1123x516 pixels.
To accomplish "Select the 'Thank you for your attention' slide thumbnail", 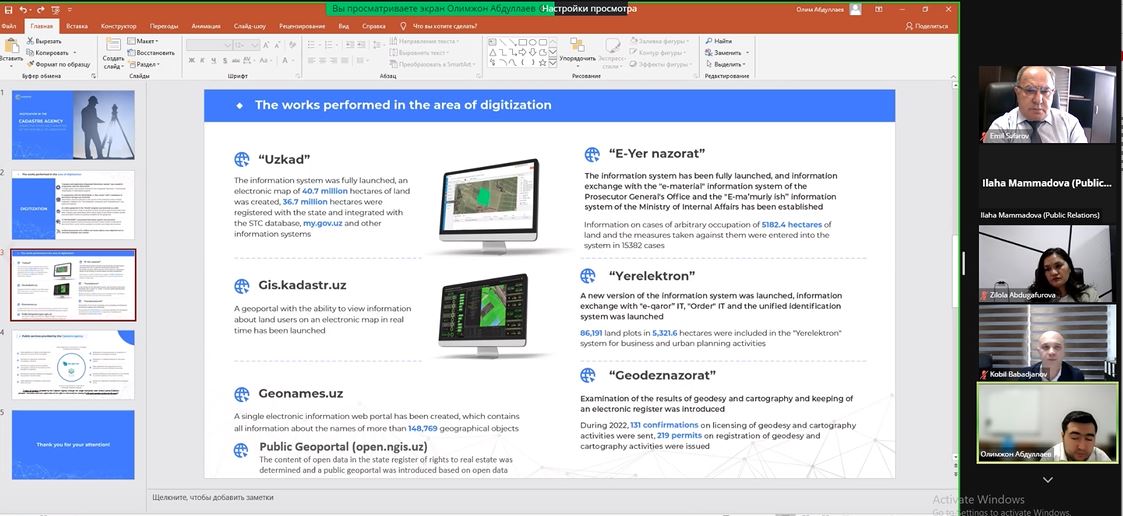I will (x=73, y=444).
